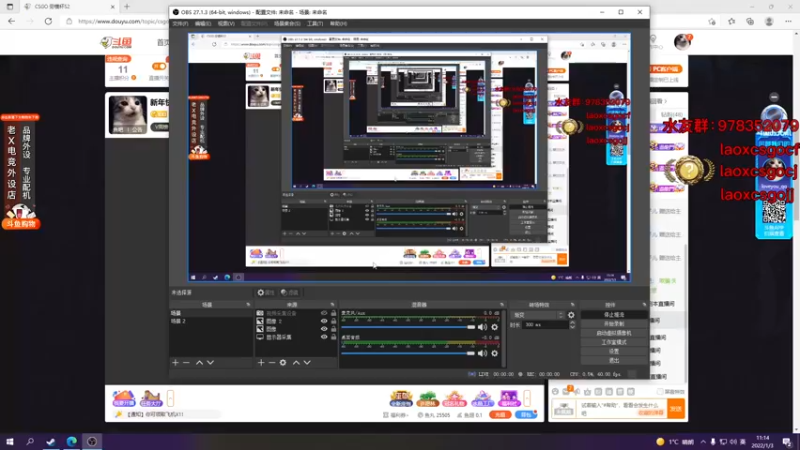Add a new scene in OBS Scenes panel

pos(176,363)
